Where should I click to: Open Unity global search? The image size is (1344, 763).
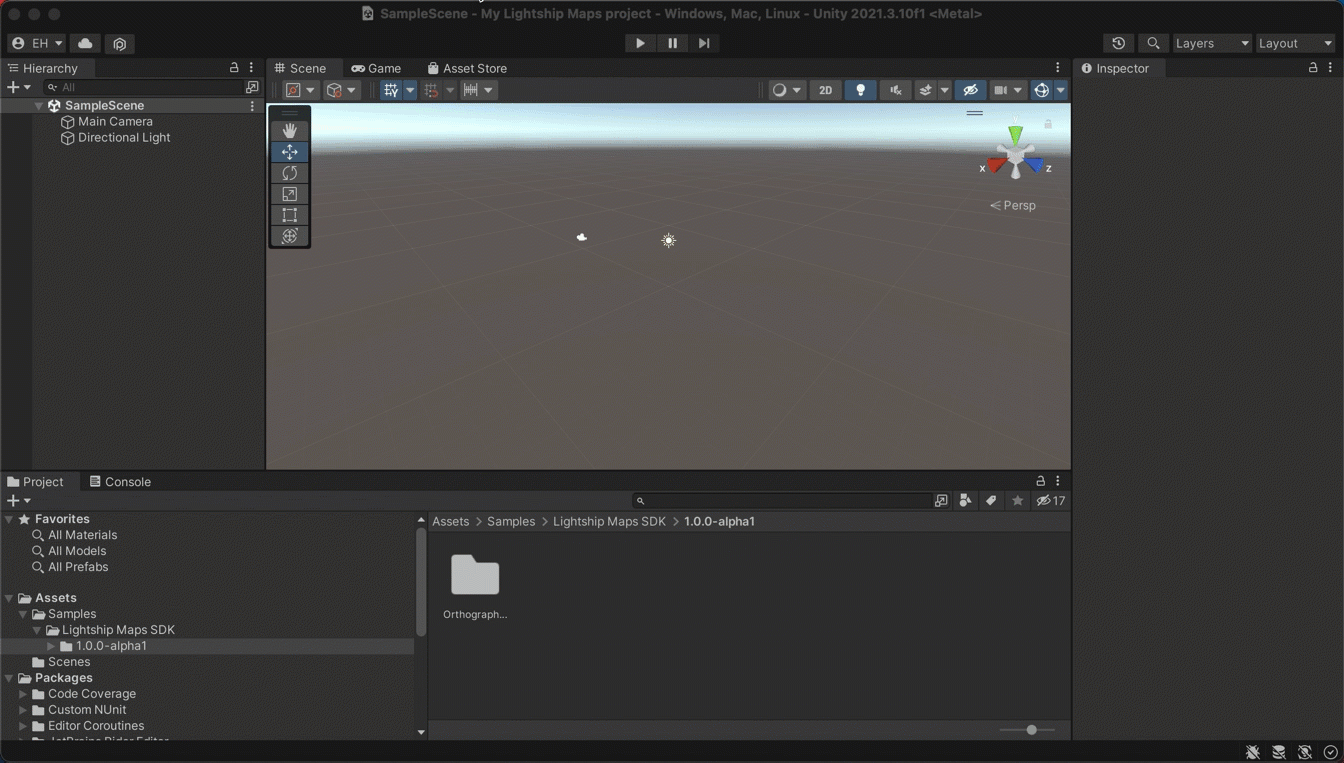tap(1153, 43)
